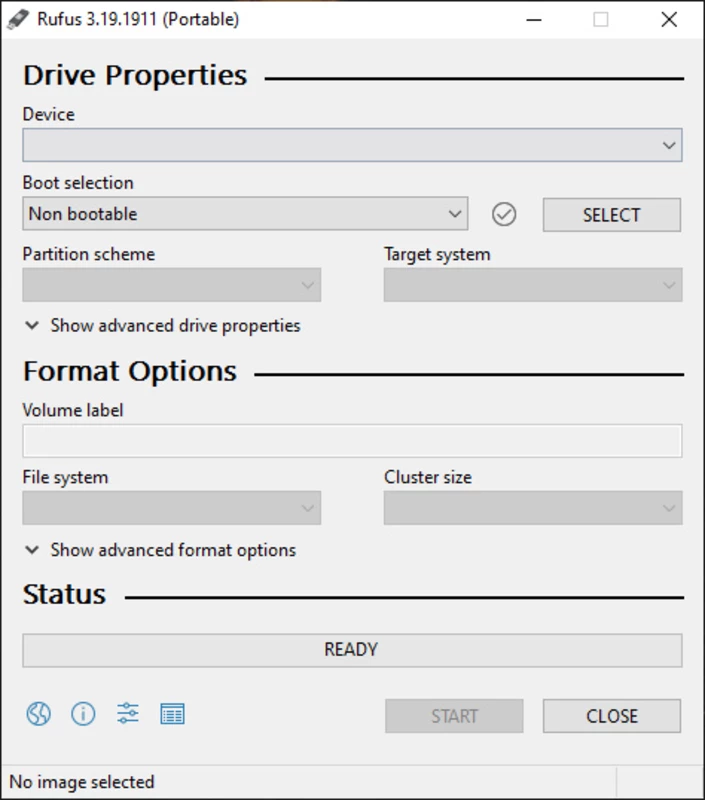
Task: Click the Volume label text field
Action: pos(352,441)
